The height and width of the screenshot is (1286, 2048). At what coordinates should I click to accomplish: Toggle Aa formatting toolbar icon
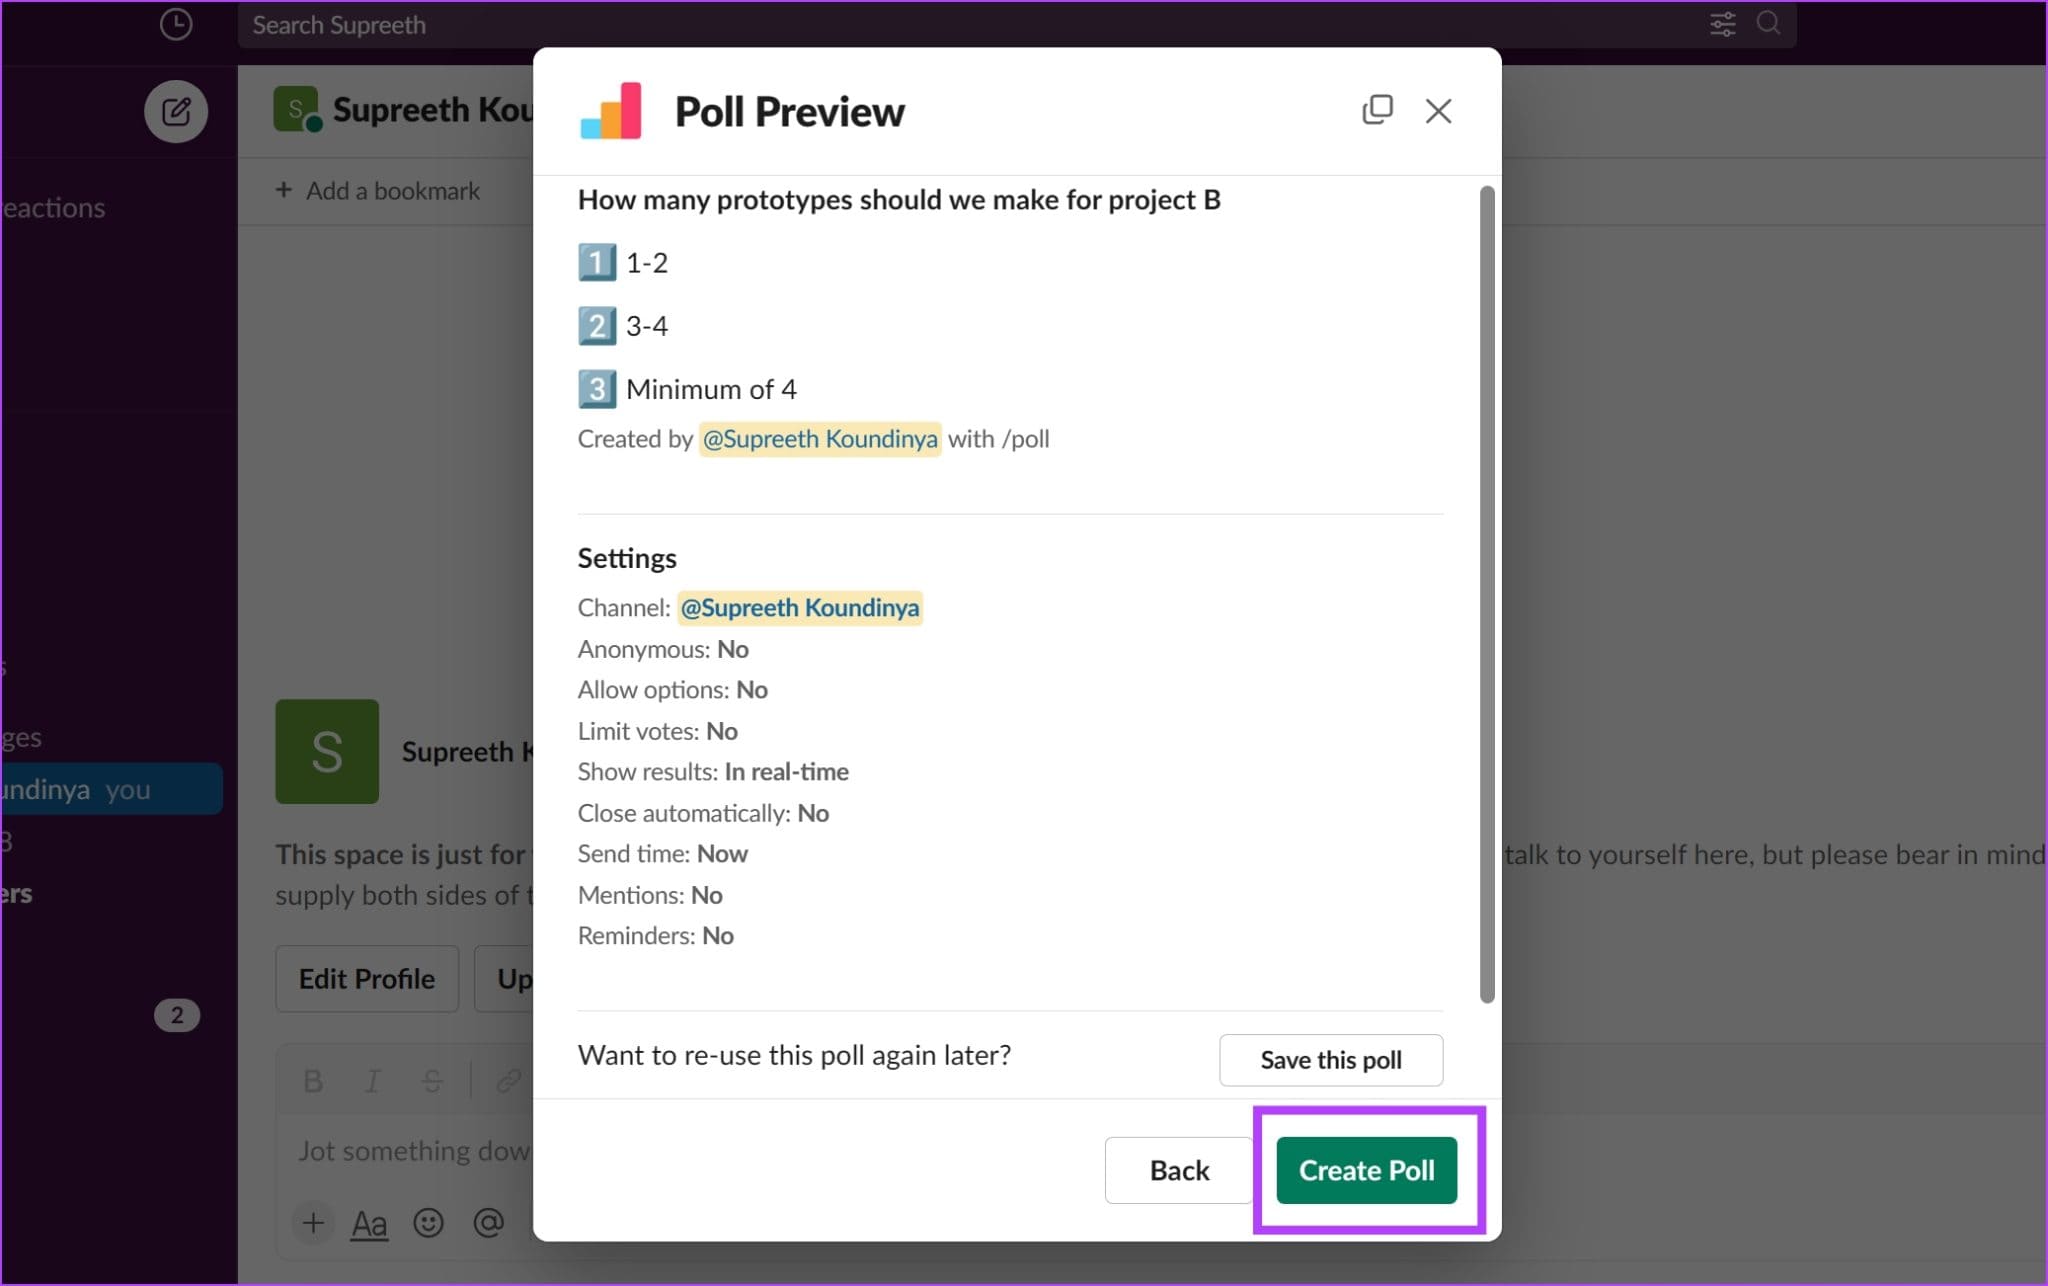[x=369, y=1223]
